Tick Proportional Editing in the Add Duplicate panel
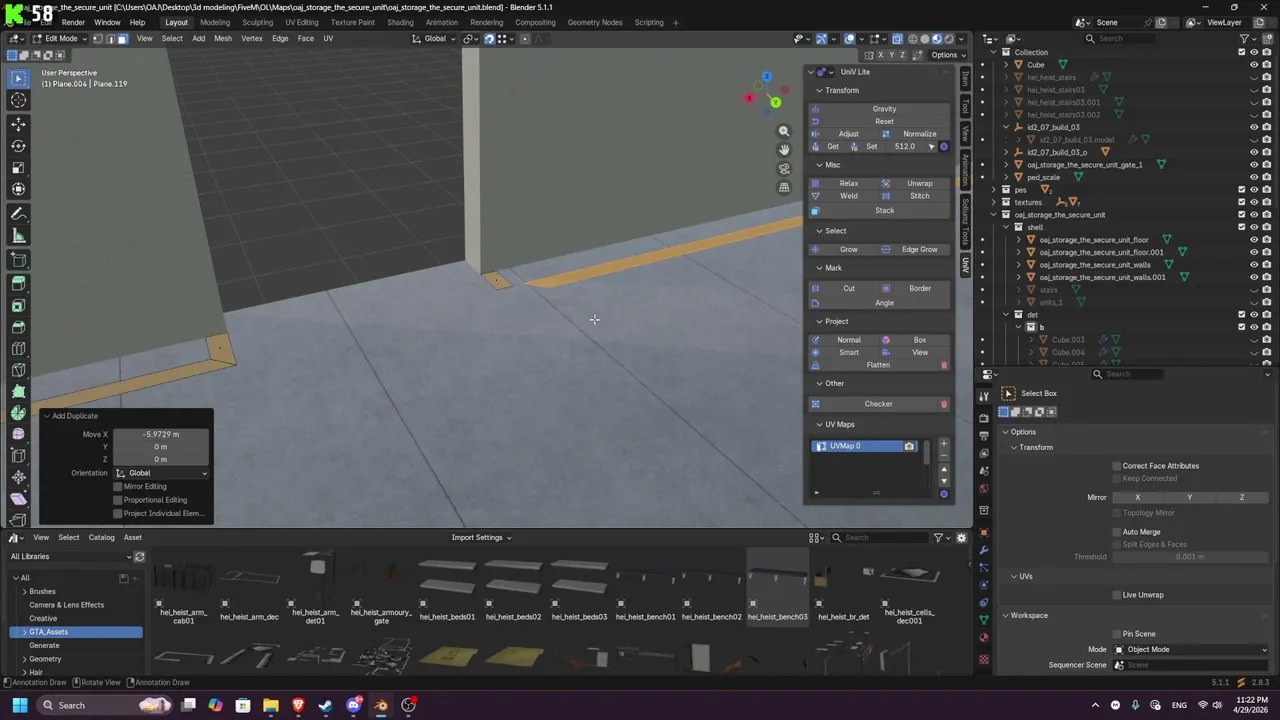This screenshot has width=1280, height=720. [118, 500]
